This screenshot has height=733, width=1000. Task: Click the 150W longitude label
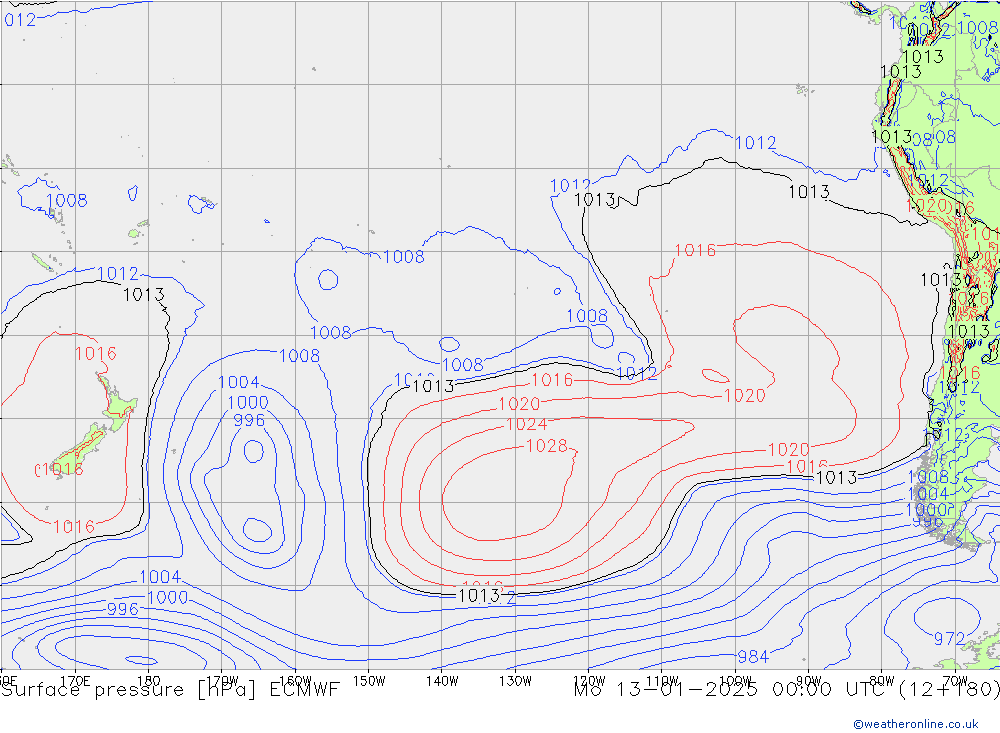(x=369, y=681)
